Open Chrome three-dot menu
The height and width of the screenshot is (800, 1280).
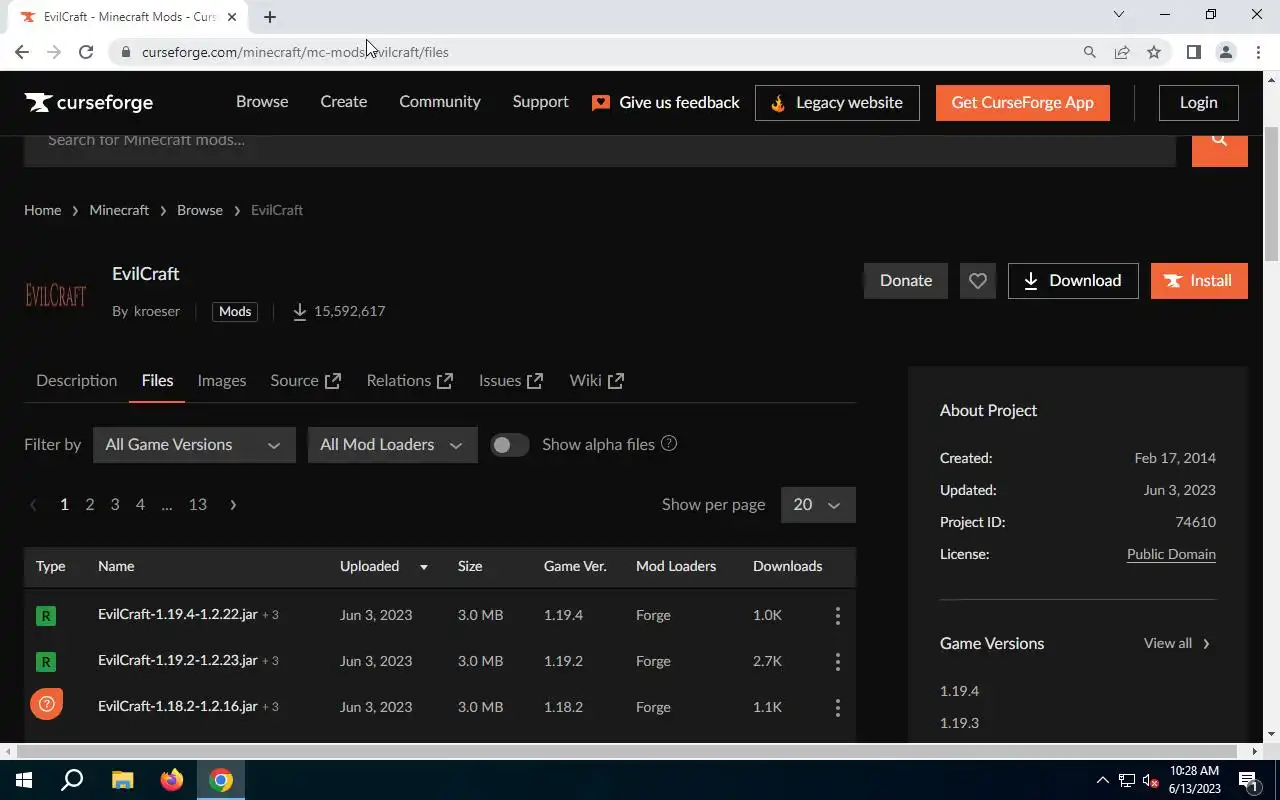click(1258, 52)
